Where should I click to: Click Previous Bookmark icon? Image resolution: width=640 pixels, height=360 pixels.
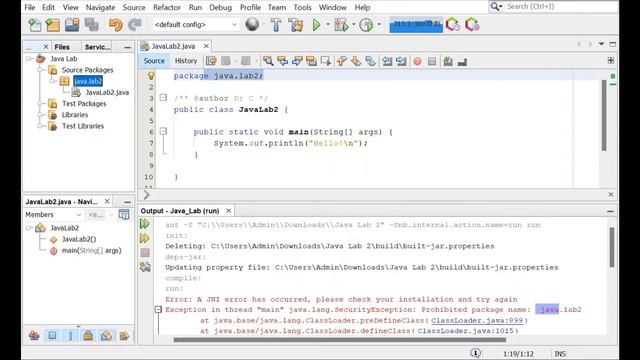coord(342,61)
